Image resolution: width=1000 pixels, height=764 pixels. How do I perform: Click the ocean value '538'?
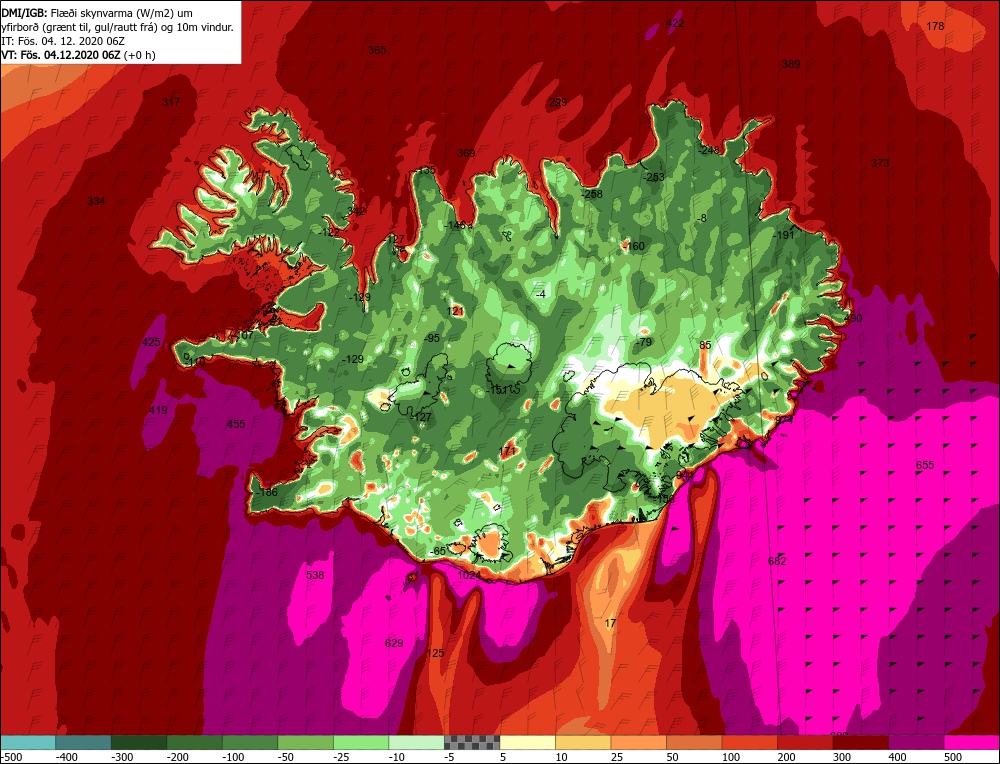coord(315,575)
